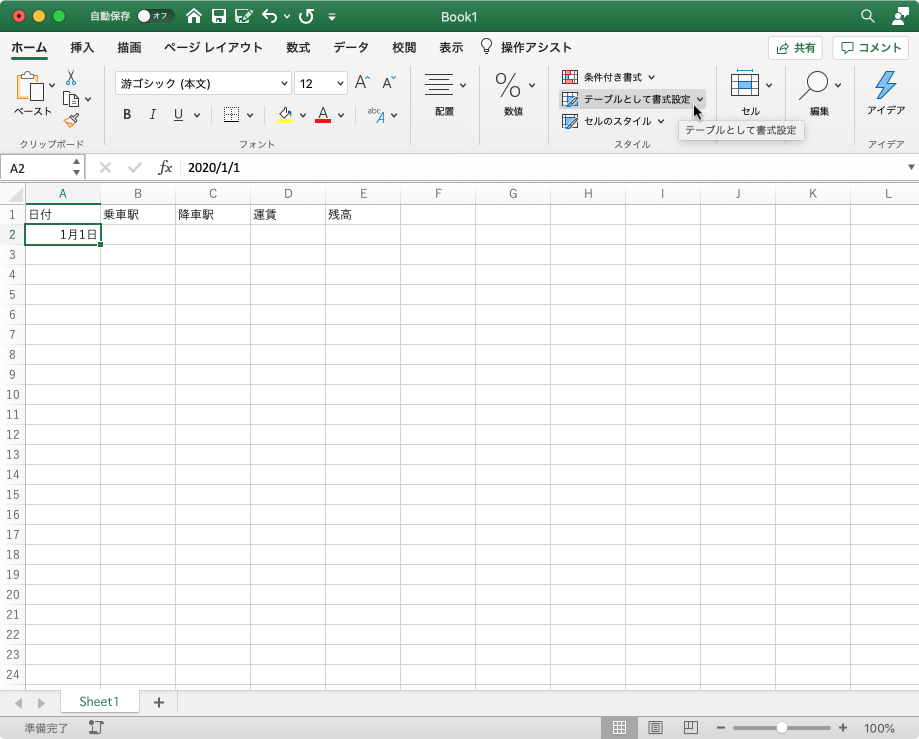Toggle the AutoSave switch

point(155,16)
